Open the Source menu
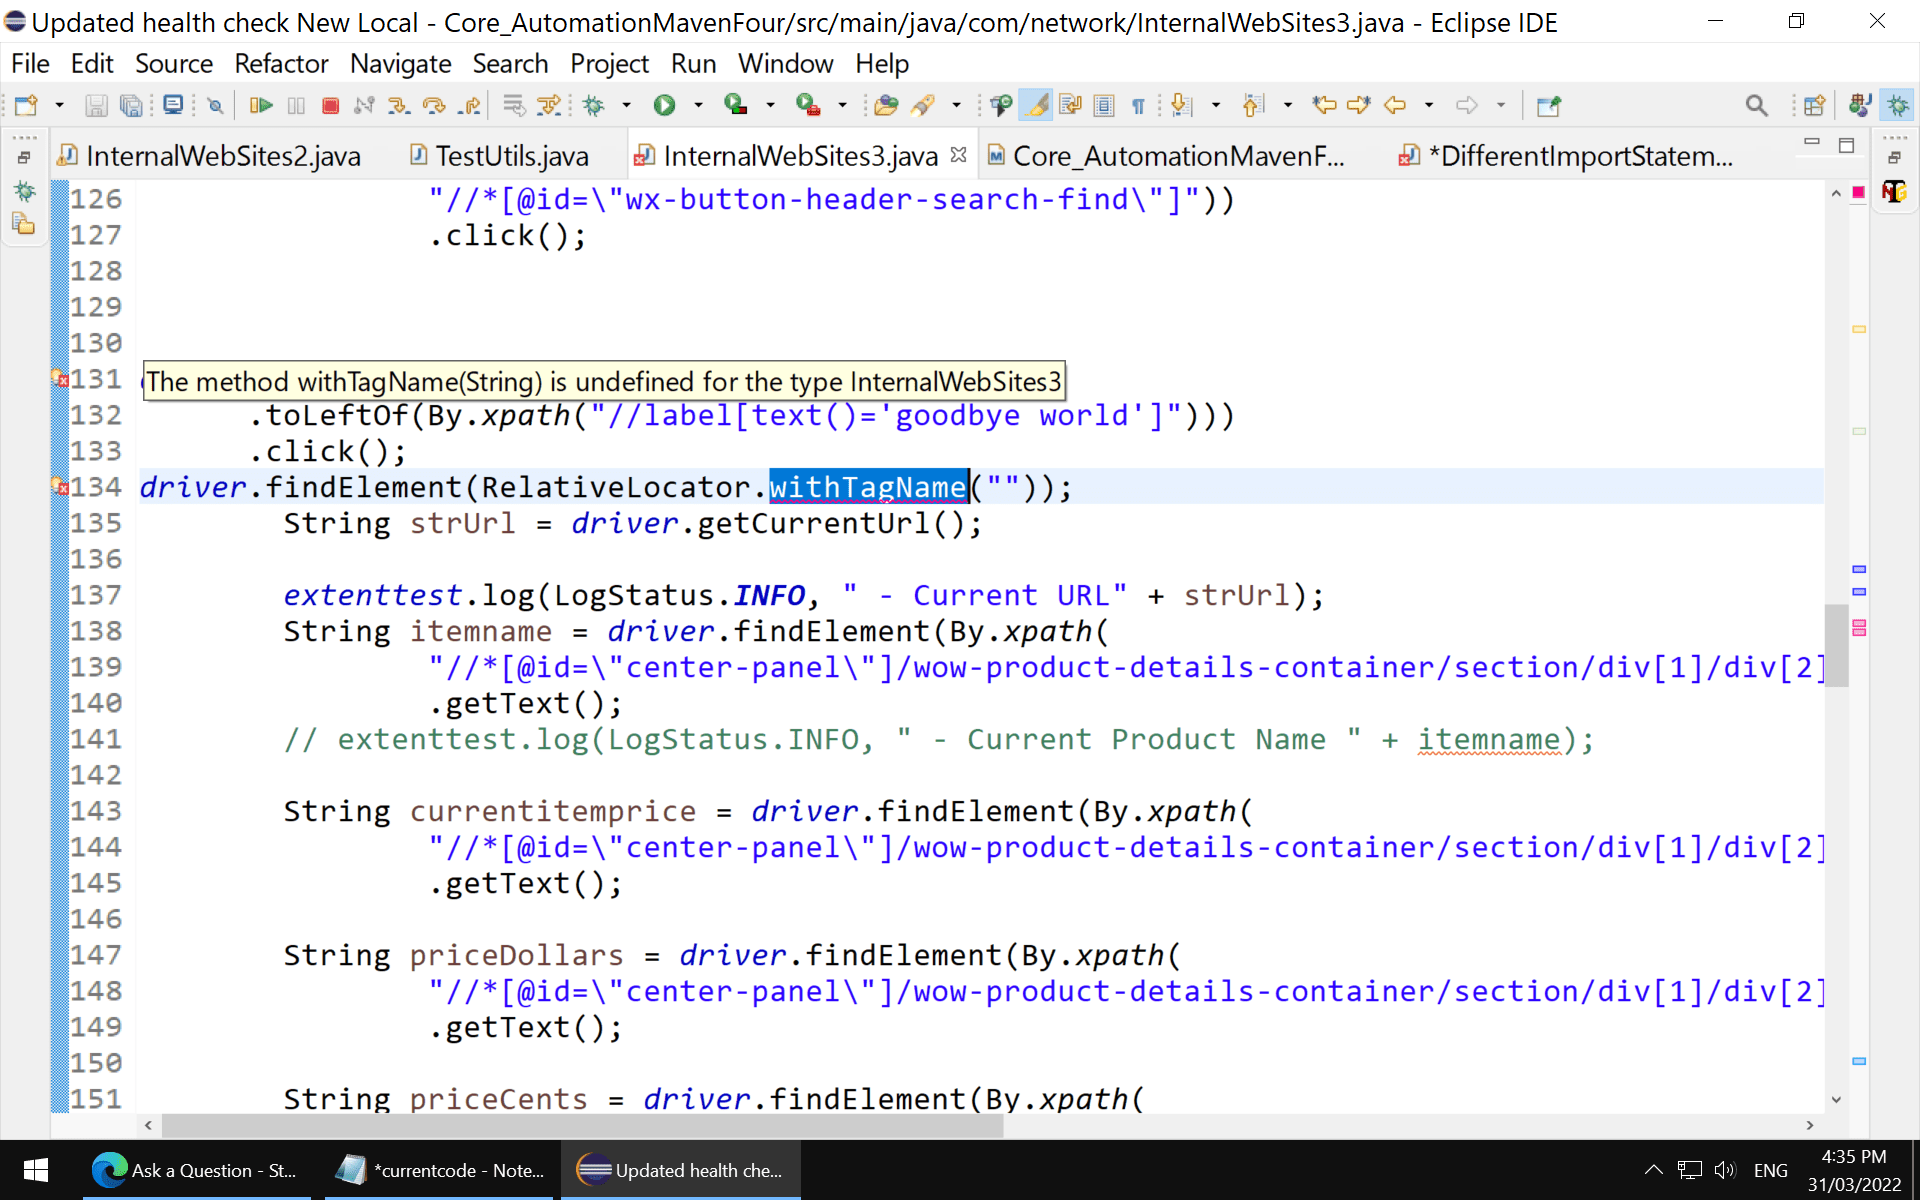1920x1200 pixels. click(x=174, y=64)
